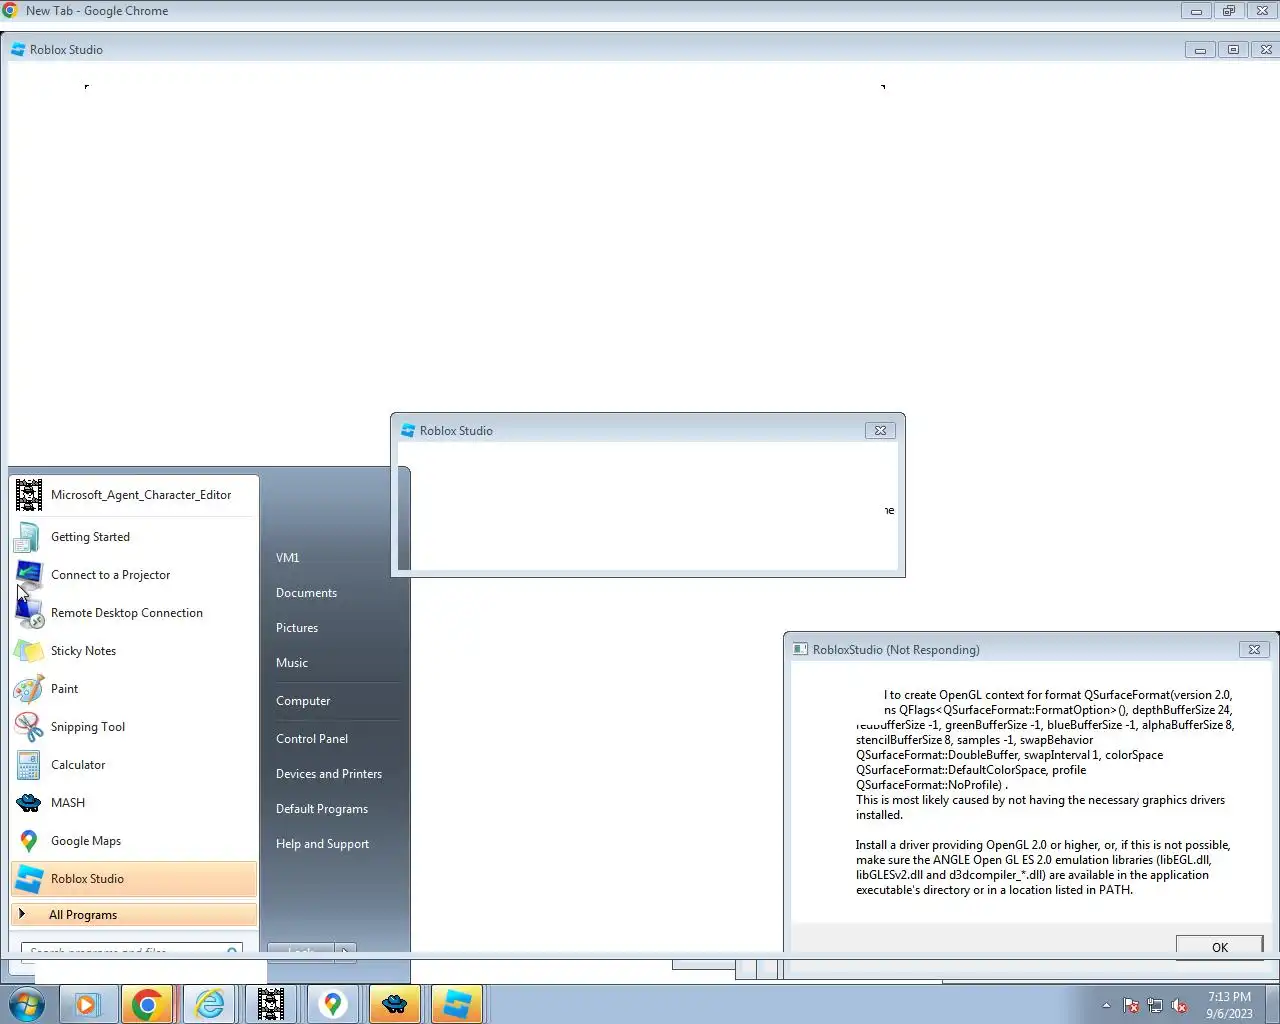Launch MASH from Start menu

coord(134,803)
